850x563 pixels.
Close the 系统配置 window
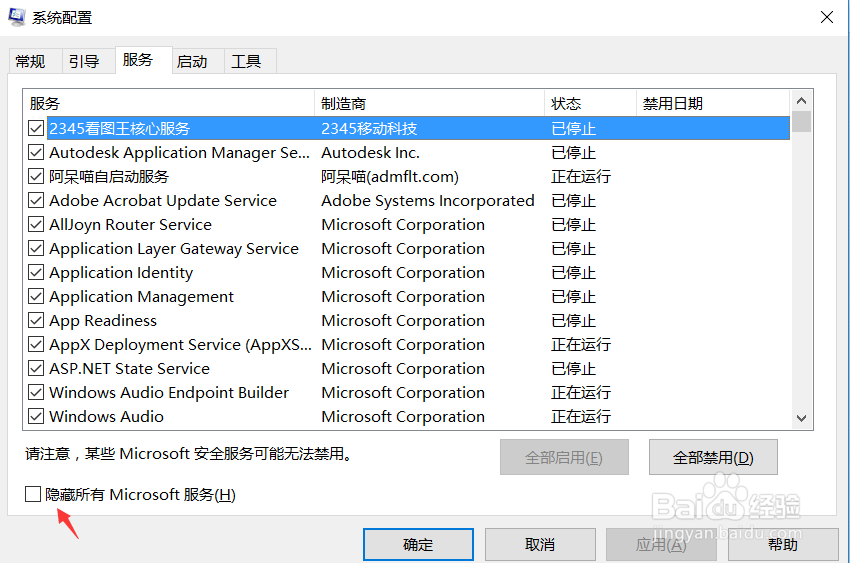[x=827, y=17]
